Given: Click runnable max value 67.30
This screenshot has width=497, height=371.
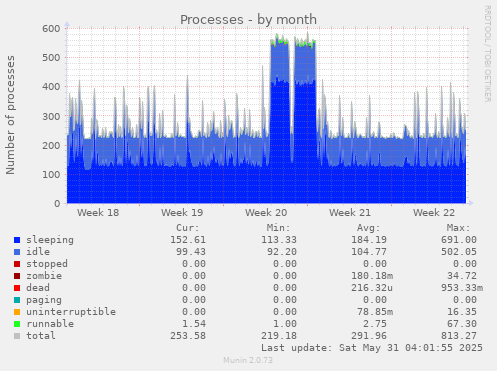Looking at the screenshot, I should (x=462, y=324).
